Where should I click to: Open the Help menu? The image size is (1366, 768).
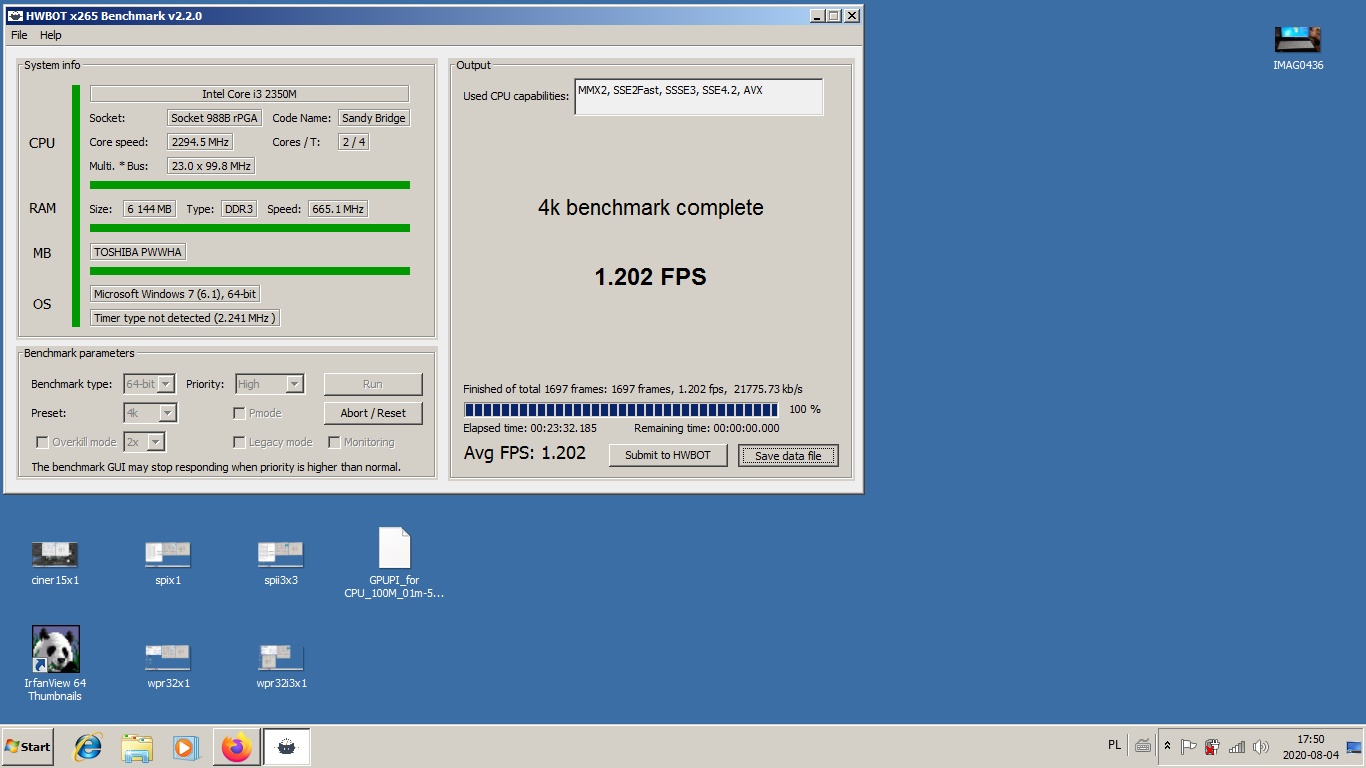point(51,35)
